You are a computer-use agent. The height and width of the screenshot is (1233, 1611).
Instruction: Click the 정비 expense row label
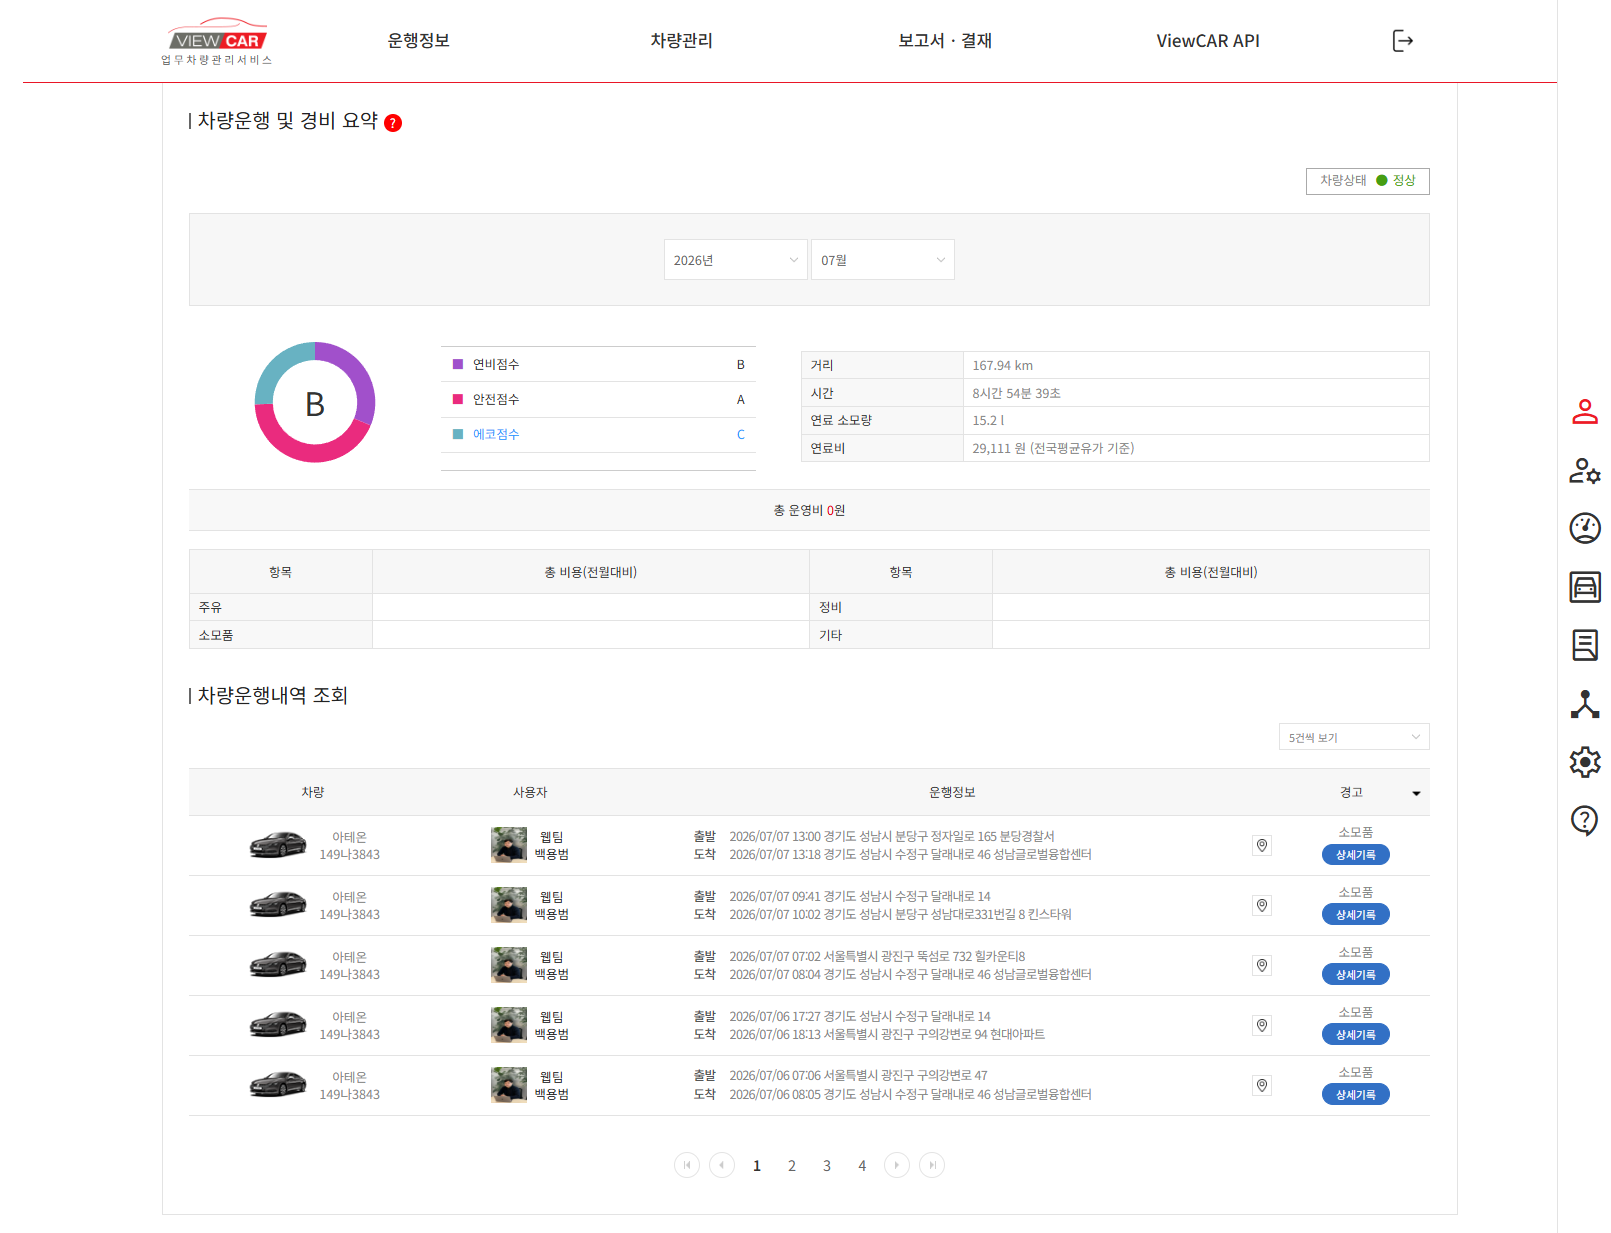[x=831, y=608]
